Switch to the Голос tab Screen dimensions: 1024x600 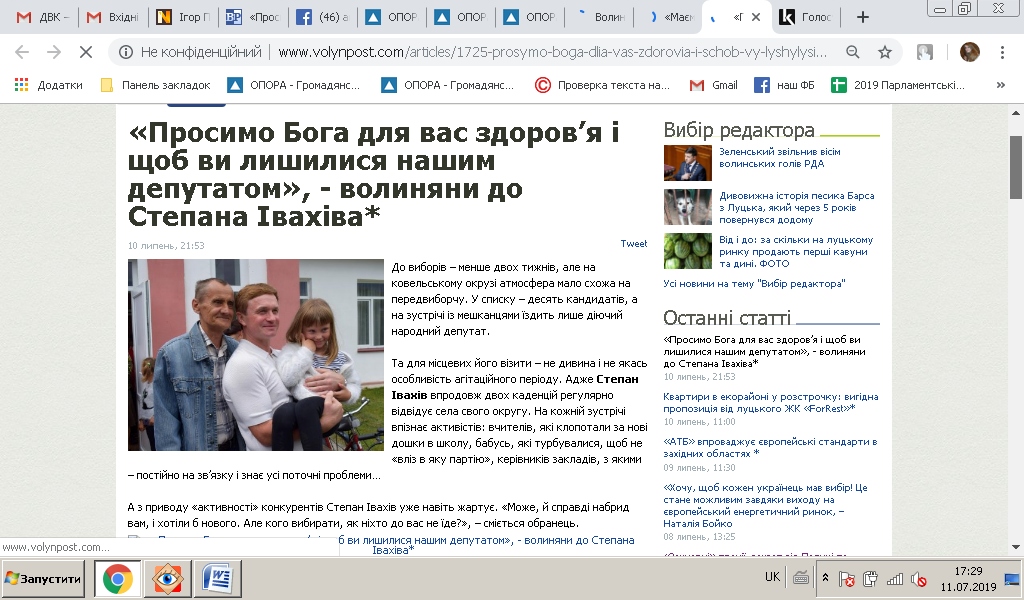(x=806, y=17)
